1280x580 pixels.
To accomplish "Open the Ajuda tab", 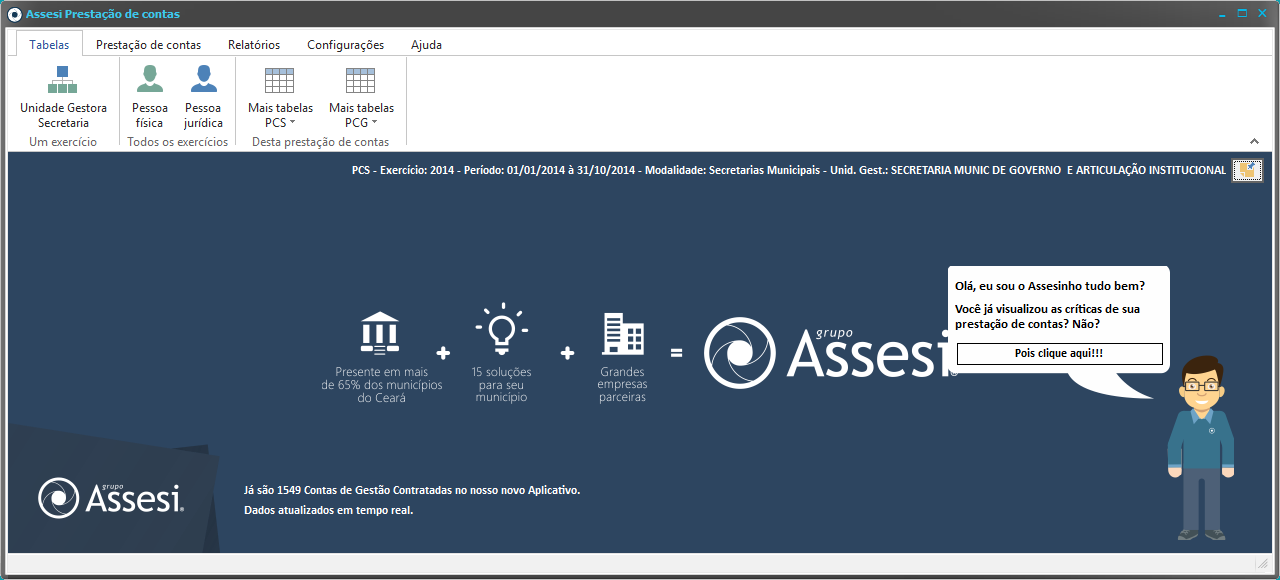I will coord(426,44).
